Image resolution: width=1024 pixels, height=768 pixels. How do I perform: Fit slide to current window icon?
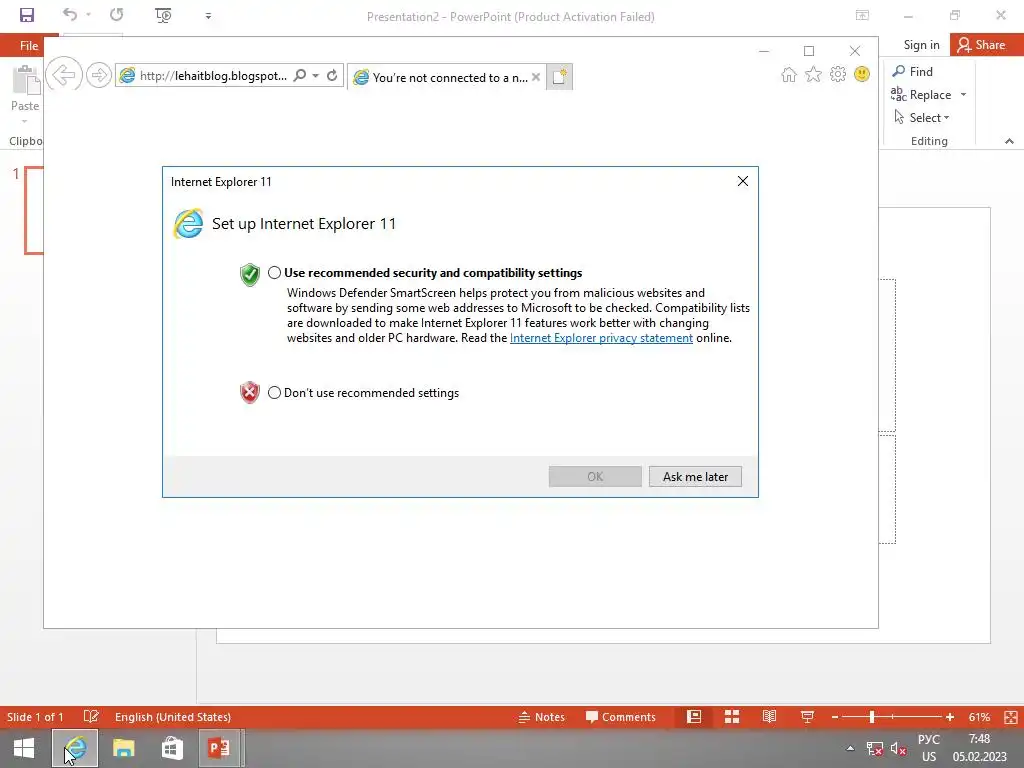(1010, 717)
